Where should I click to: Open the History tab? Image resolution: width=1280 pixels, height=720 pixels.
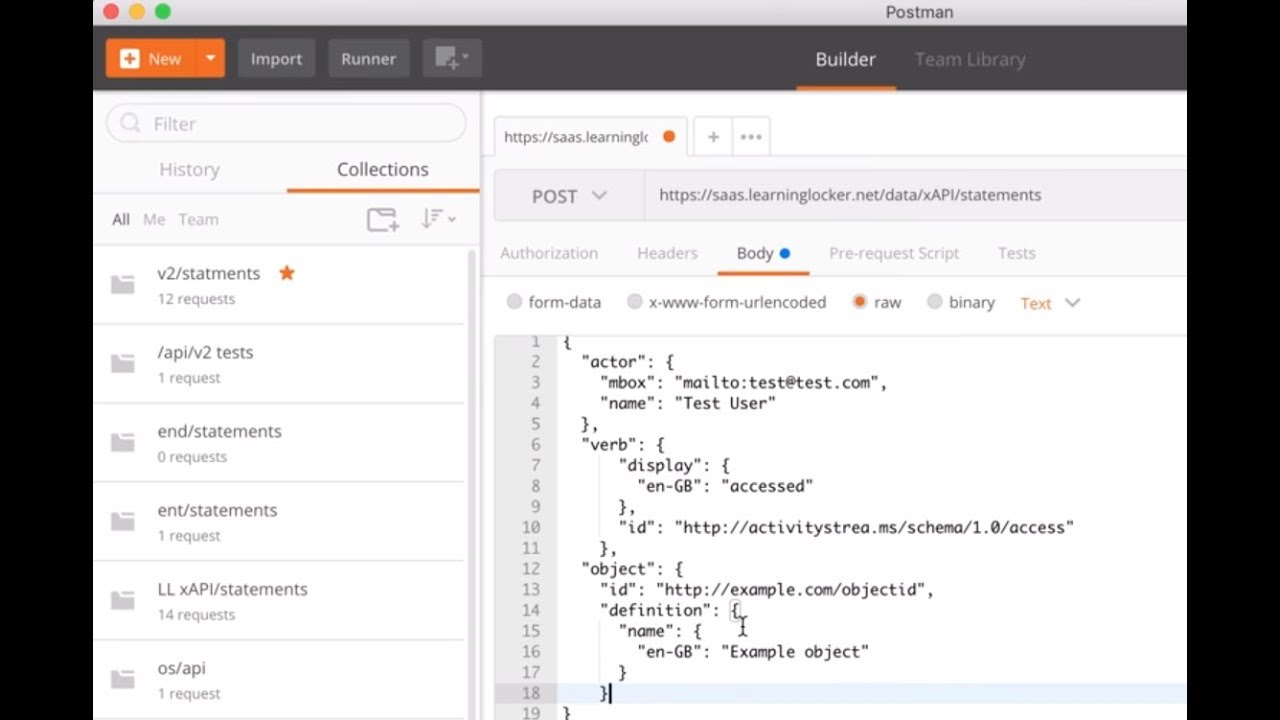(189, 170)
